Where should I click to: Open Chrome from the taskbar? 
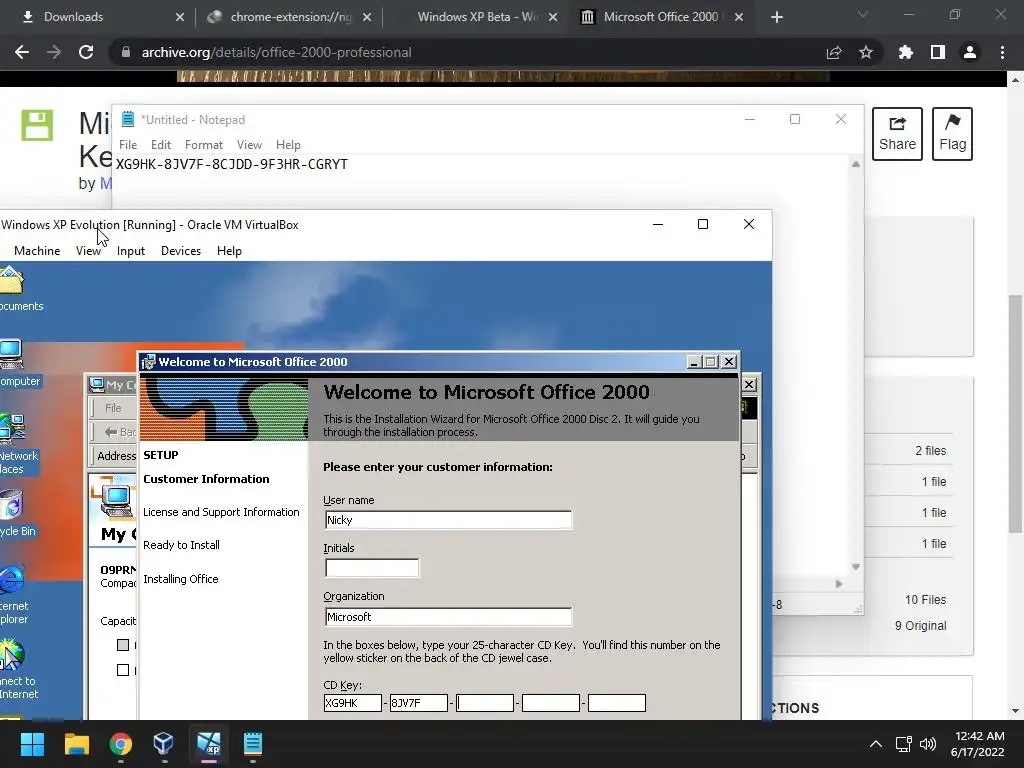[121, 744]
